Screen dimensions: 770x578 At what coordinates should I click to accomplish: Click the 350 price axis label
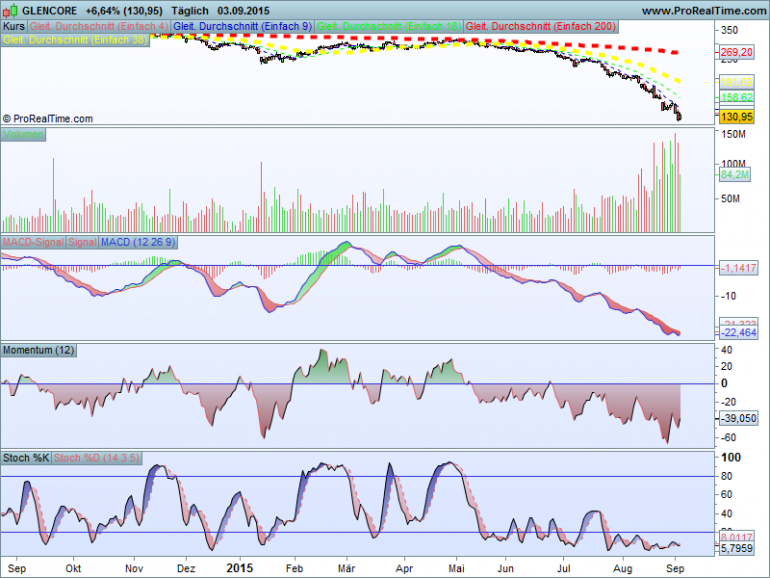(729, 30)
